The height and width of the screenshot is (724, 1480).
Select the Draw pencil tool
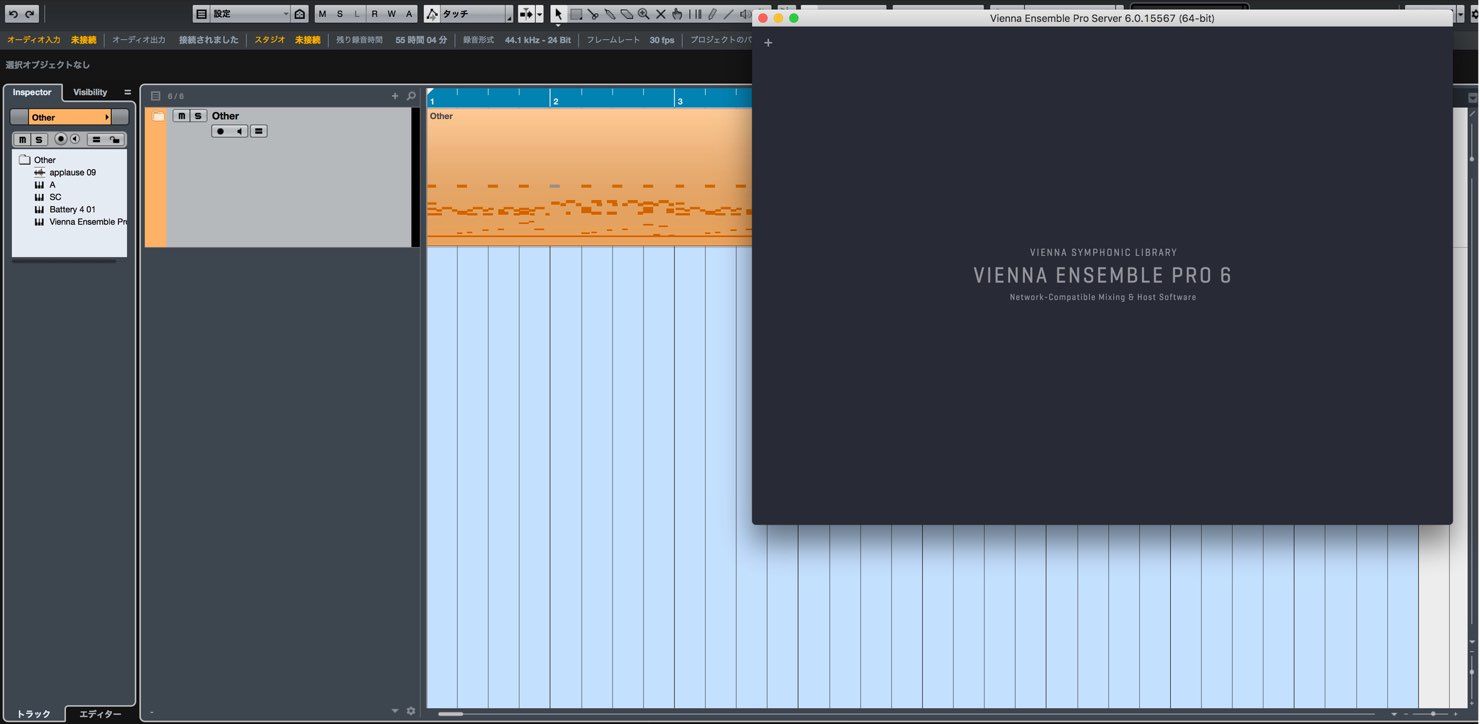click(x=711, y=14)
